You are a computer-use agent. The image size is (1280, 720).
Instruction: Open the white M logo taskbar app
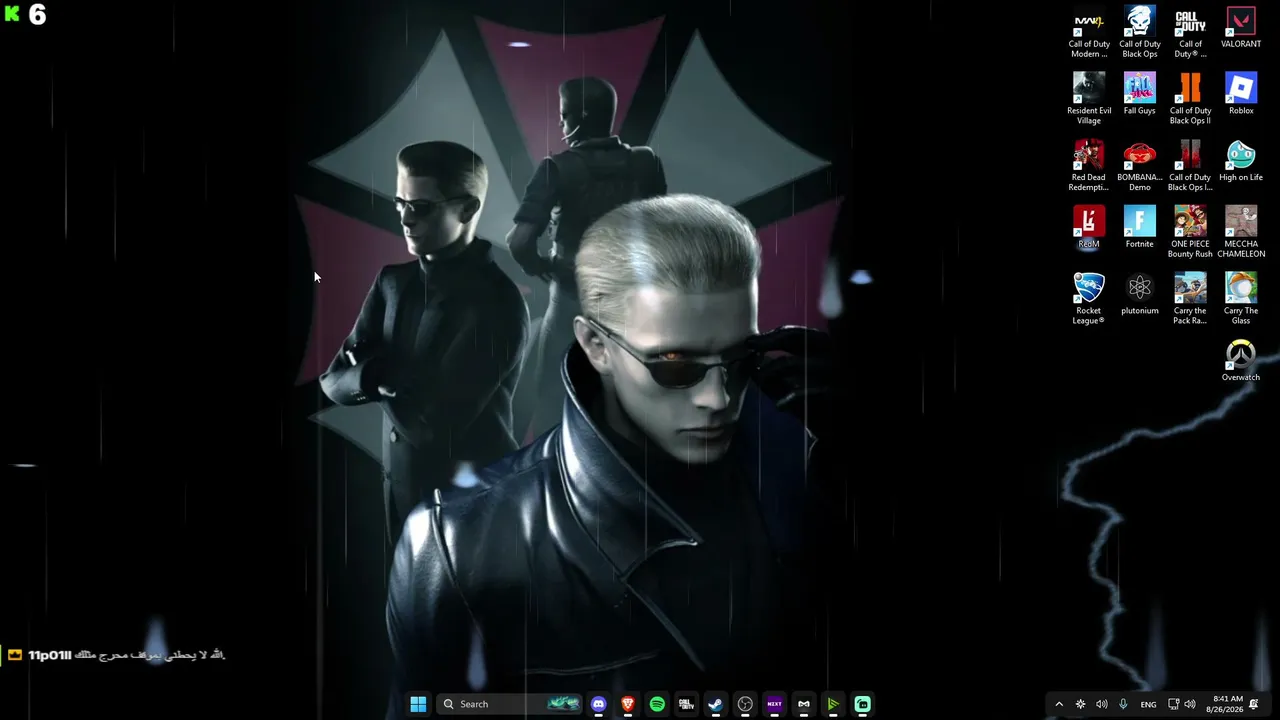point(803,704)
